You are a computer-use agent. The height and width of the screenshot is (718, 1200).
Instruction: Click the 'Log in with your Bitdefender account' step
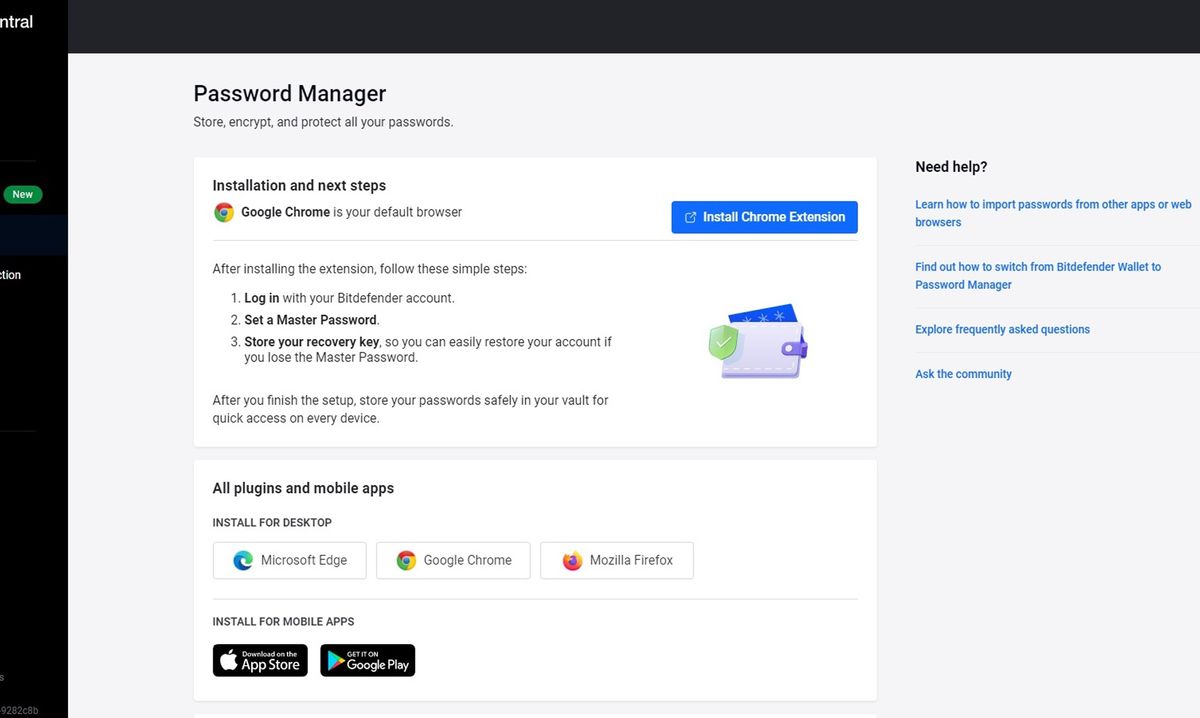point(349,298)
